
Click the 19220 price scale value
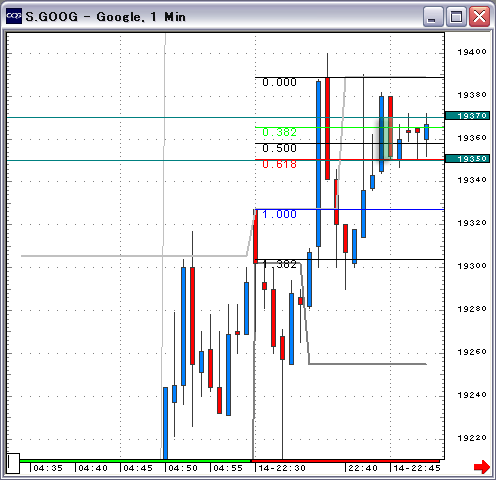(x=472, y=438)
